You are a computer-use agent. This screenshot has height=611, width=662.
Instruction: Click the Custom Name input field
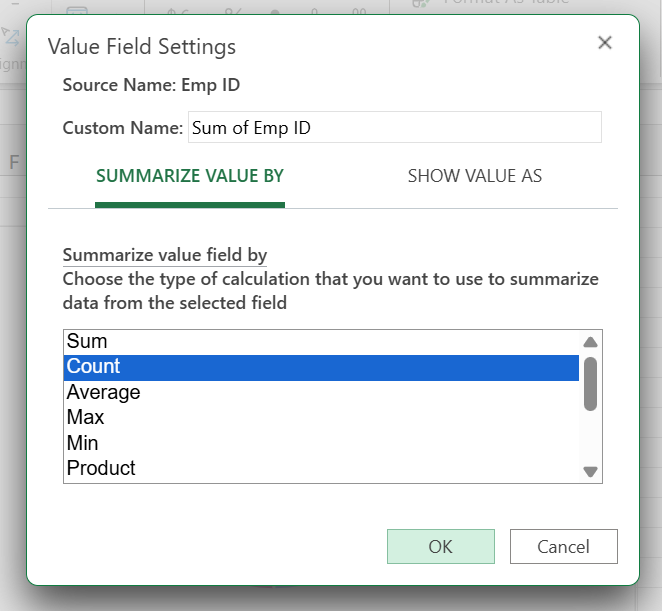point(394,128)
